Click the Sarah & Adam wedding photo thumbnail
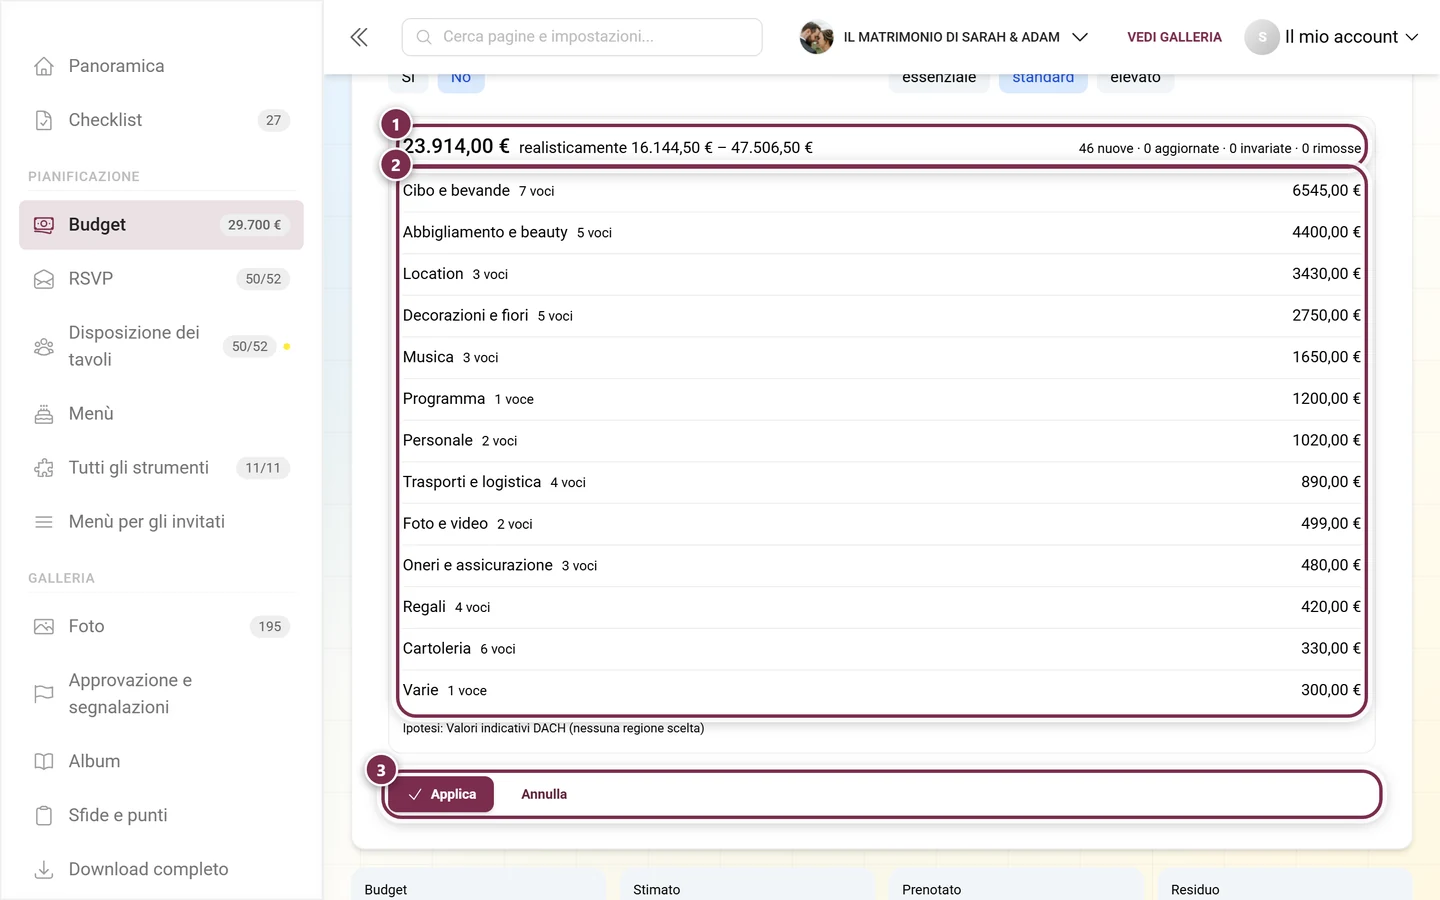 tap(817, 37)
